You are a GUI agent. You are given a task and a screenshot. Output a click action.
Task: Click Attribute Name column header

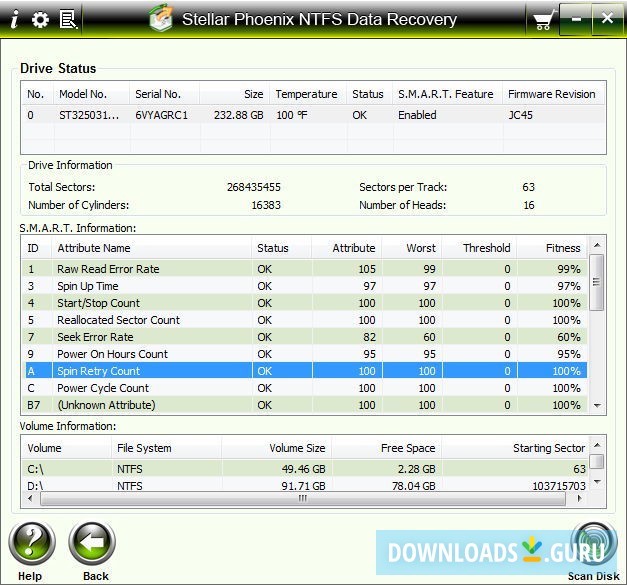(151, 248)
